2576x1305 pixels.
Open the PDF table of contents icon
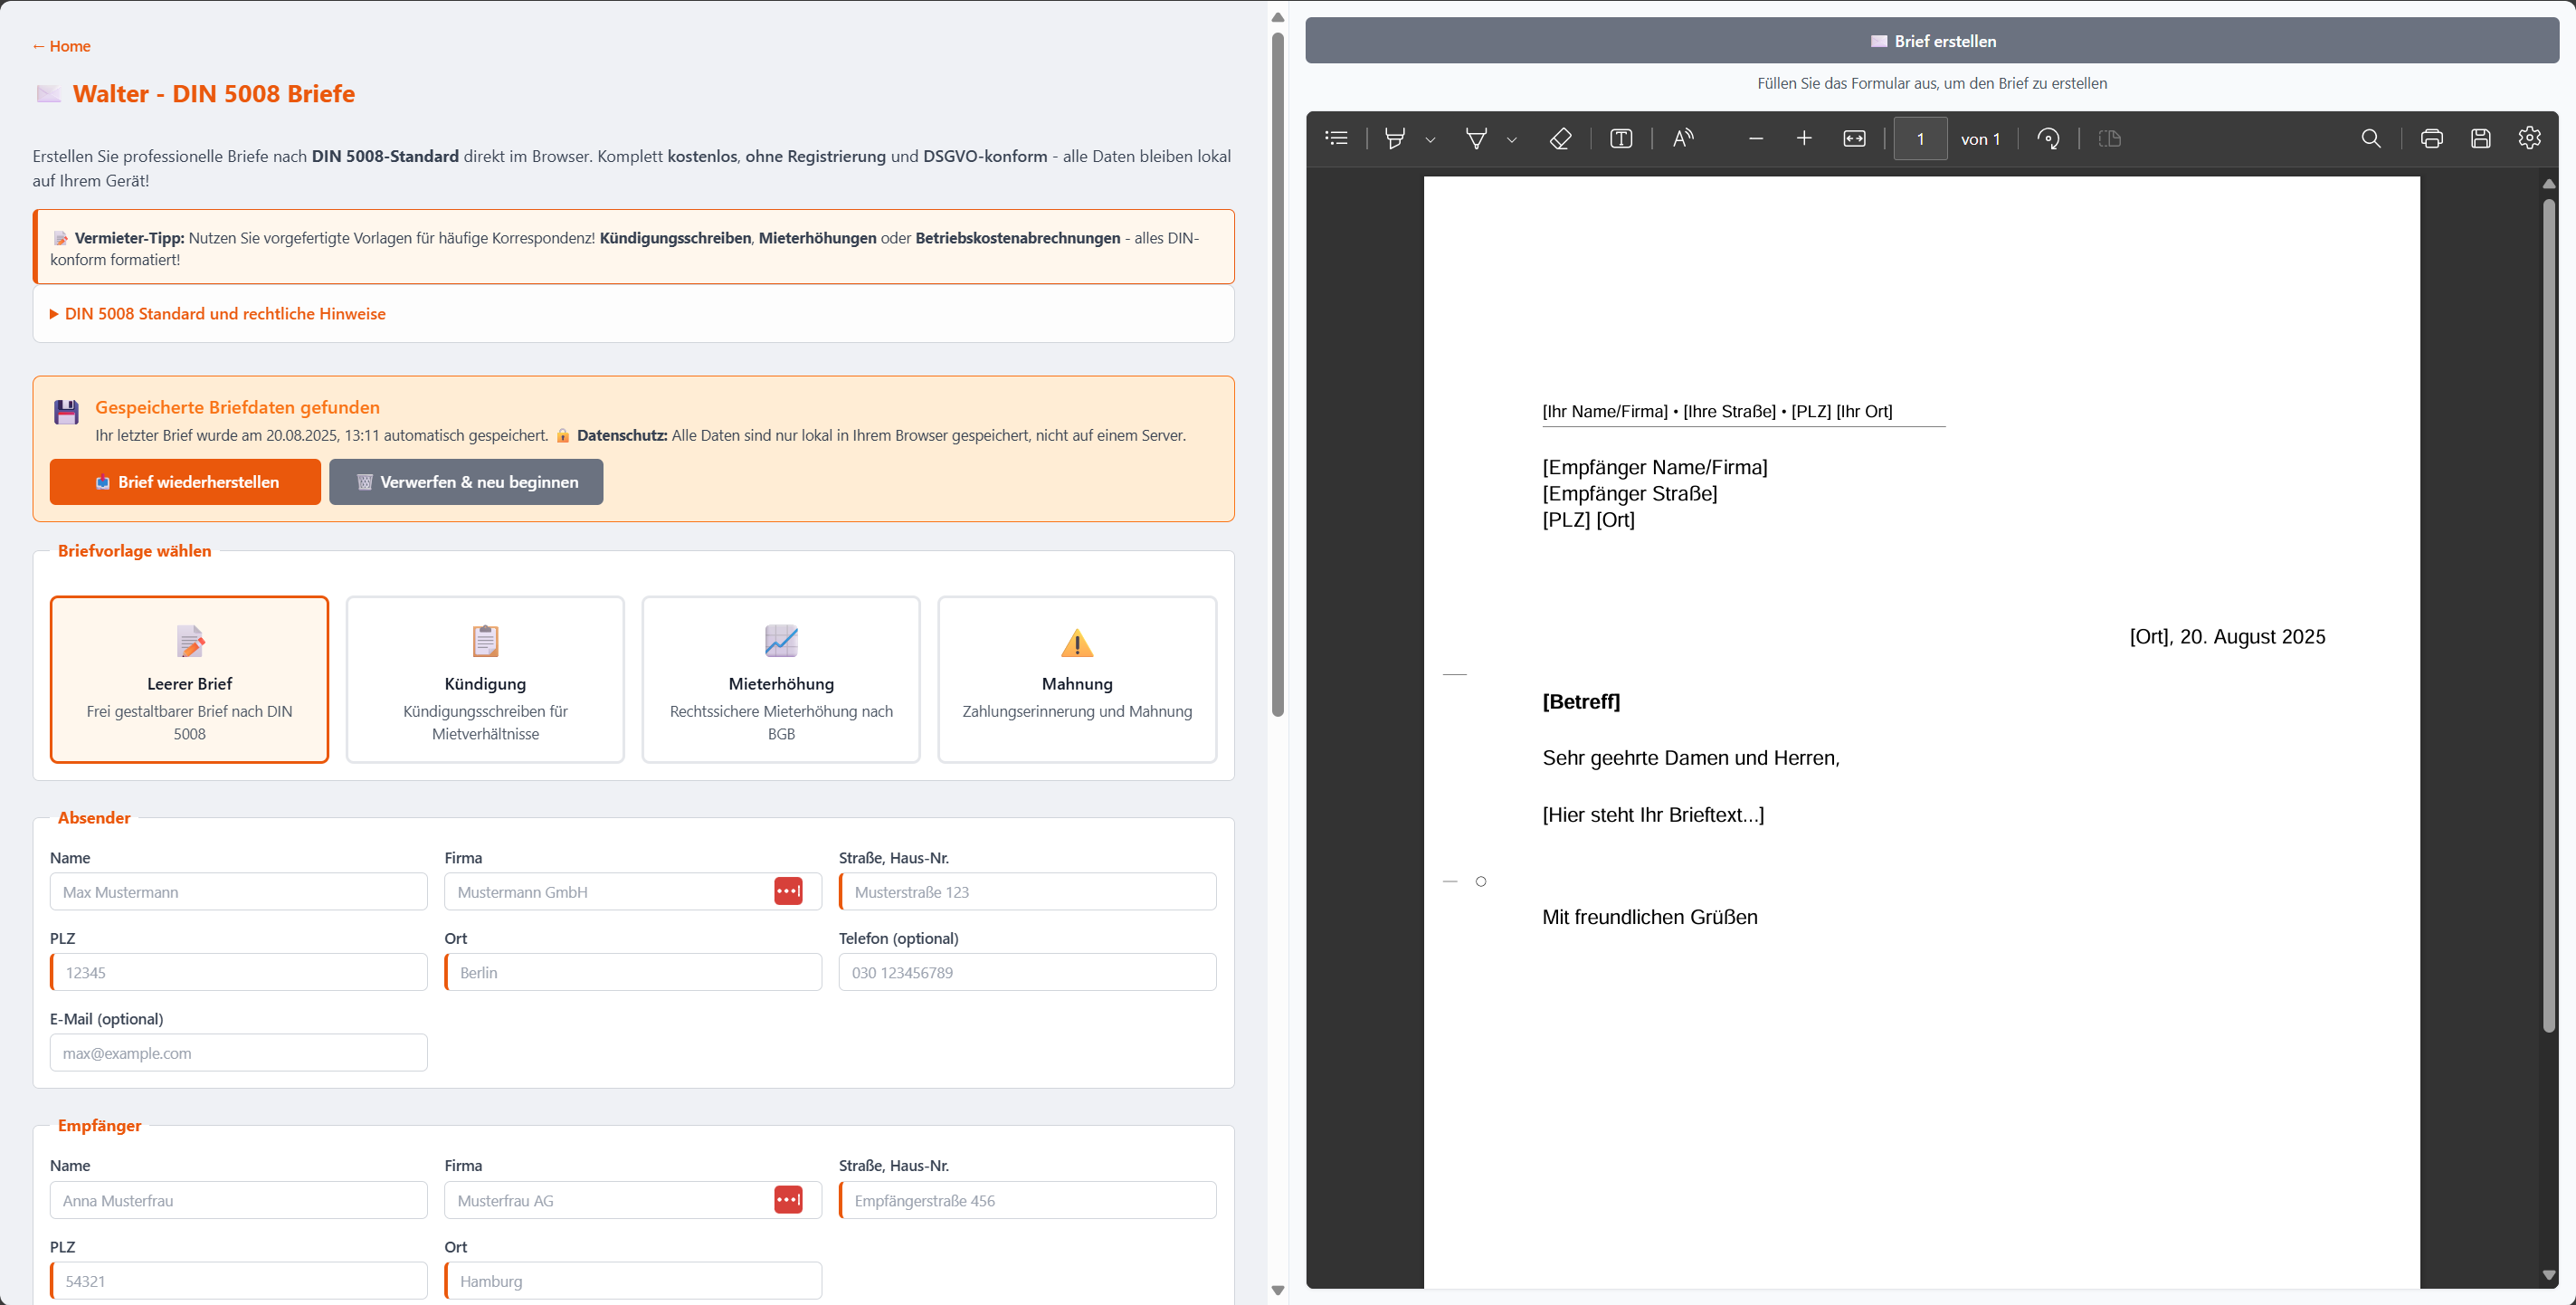pos(1336,138)
